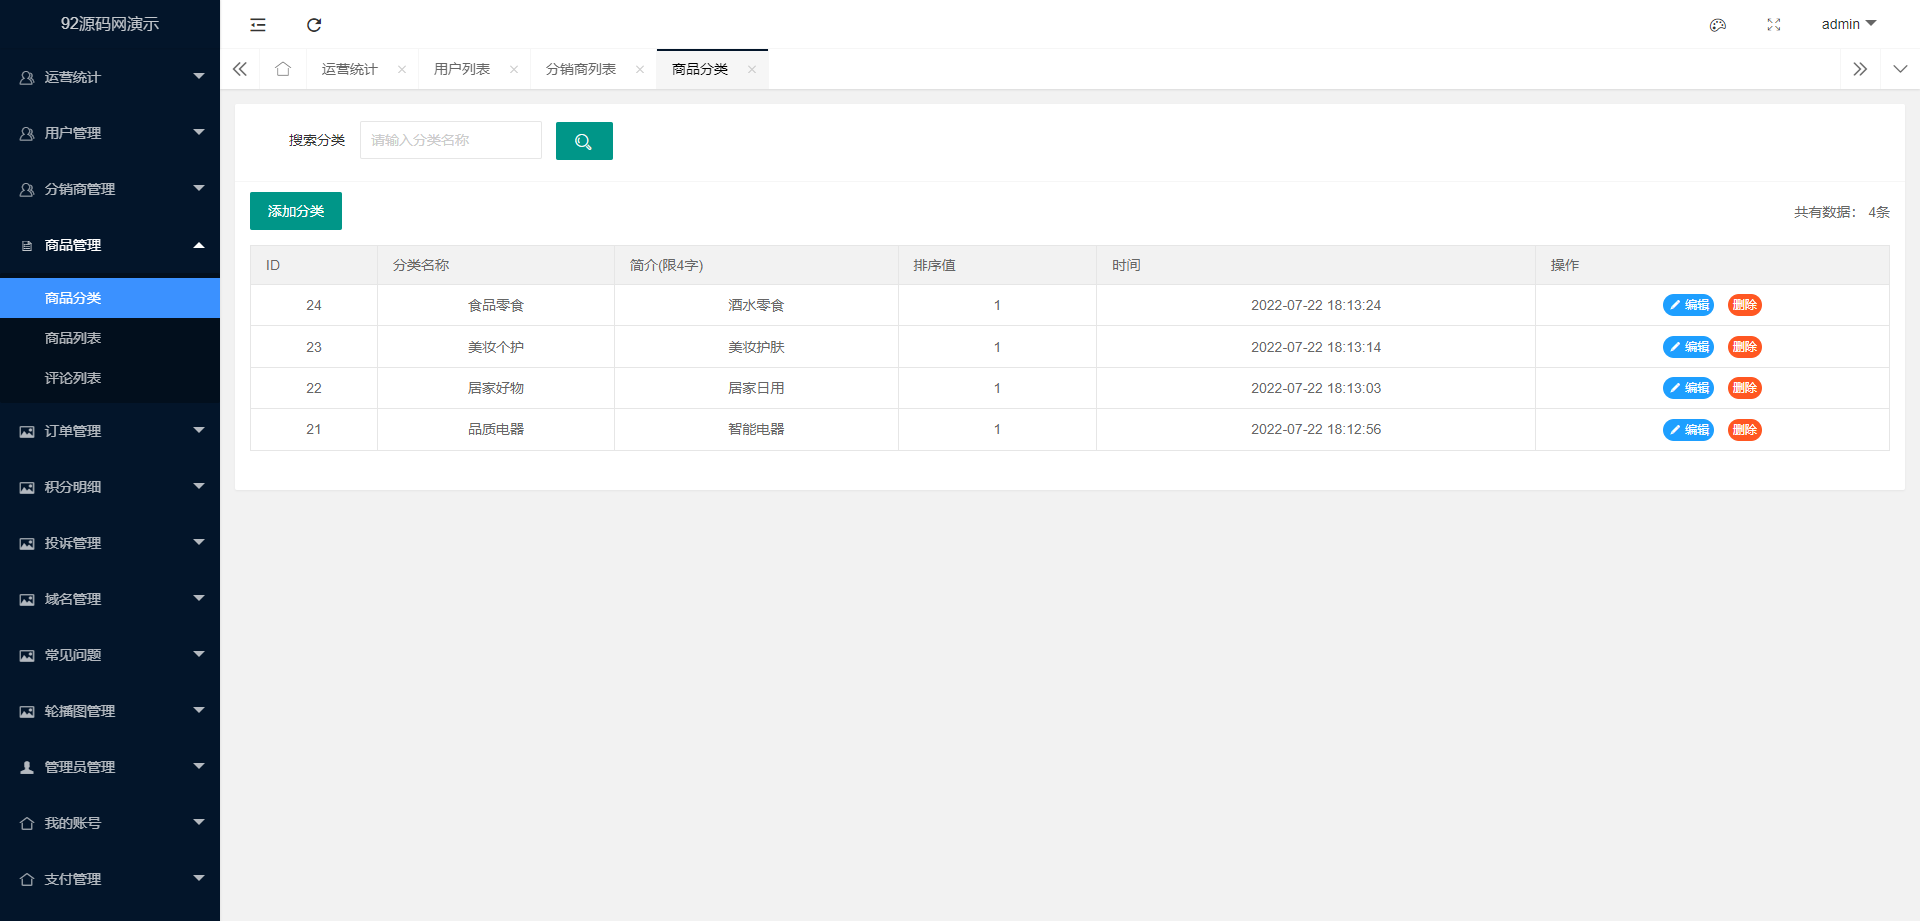Delete the 品质电器 category row

[x=1744, y=430]
